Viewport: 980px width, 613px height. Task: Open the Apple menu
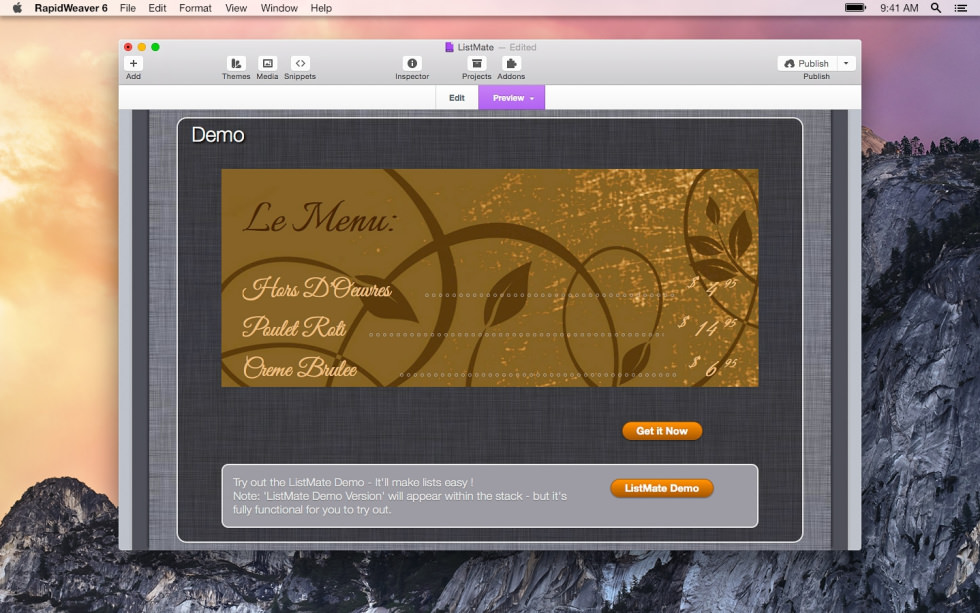18,8
